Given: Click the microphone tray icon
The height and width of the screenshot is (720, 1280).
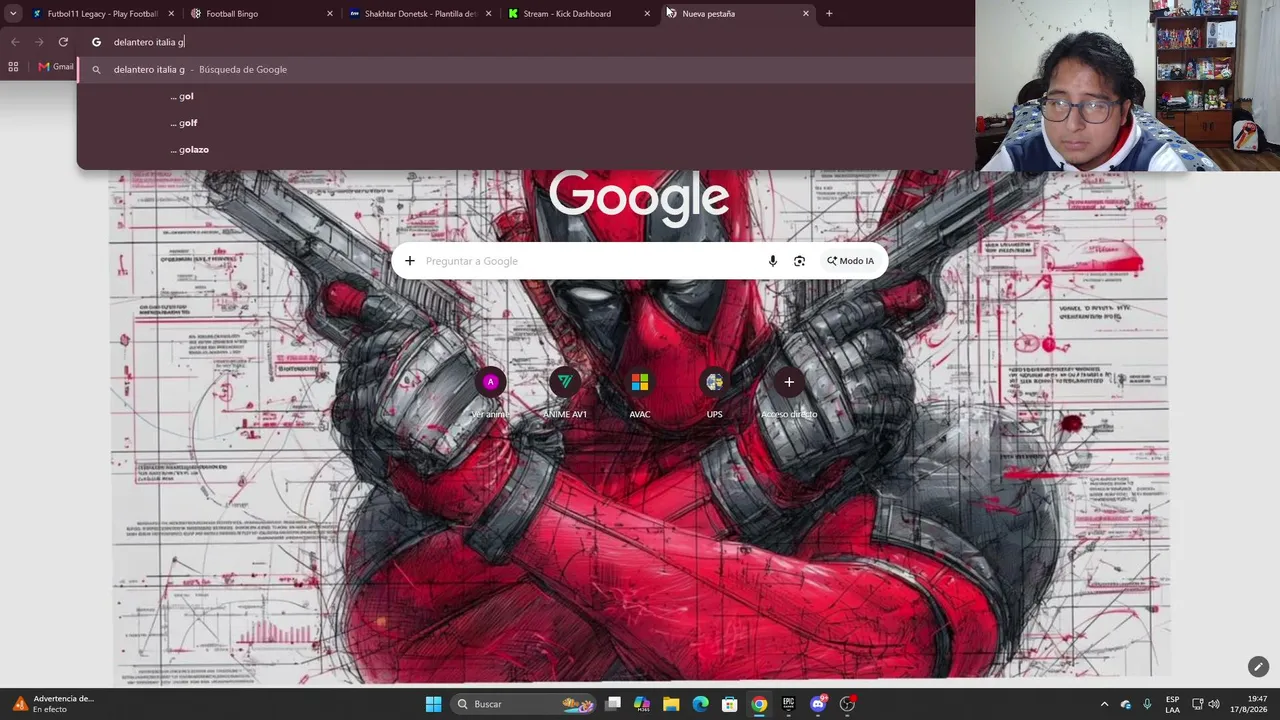Looking at the screenshot, I should pyautogui.click(x=1147, y=704).
